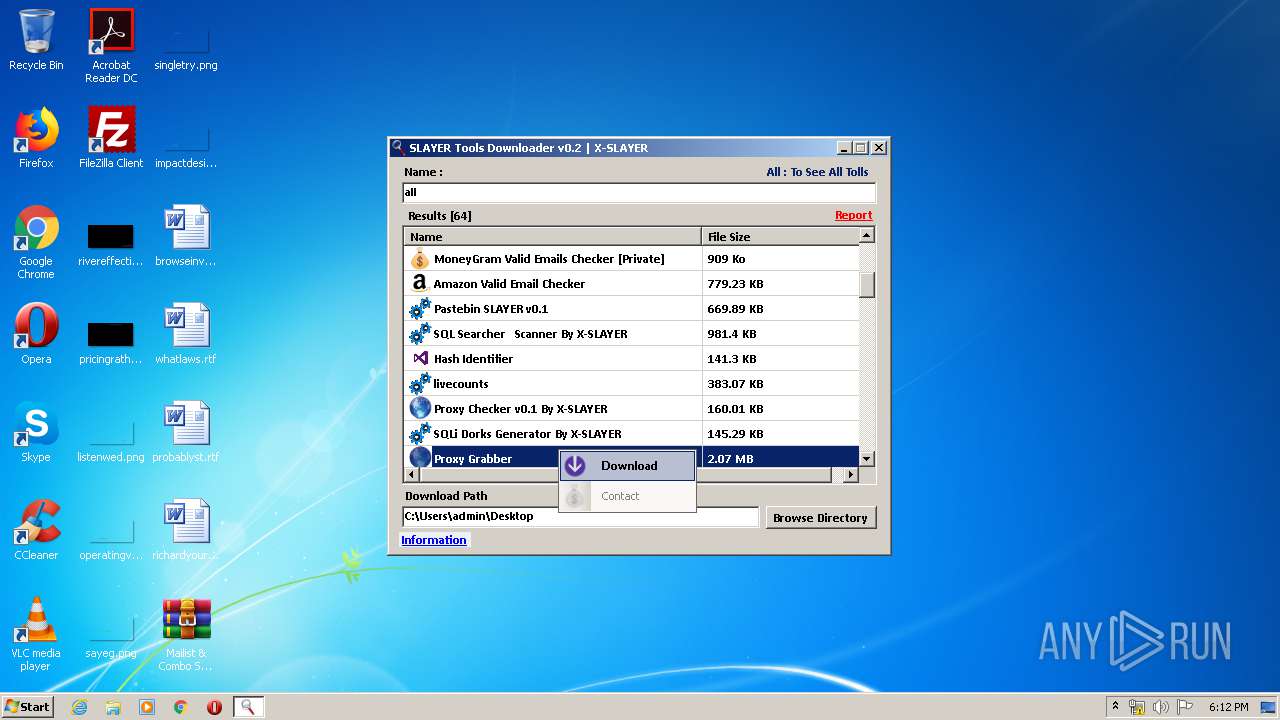Click the Windows Start button
The height and width of the screenshot is (720, 1280).
click(x=27, y=707)
